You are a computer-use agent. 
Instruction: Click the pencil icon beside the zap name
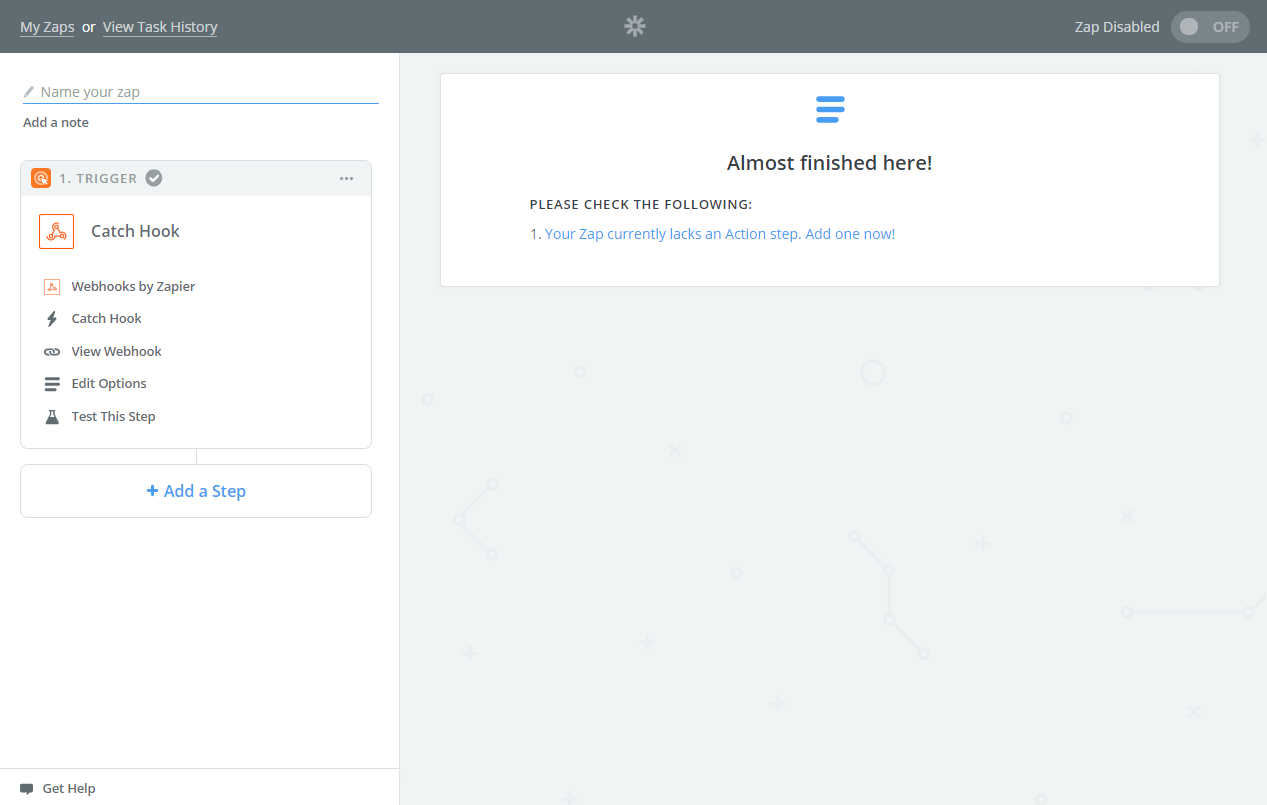[28, 91]
